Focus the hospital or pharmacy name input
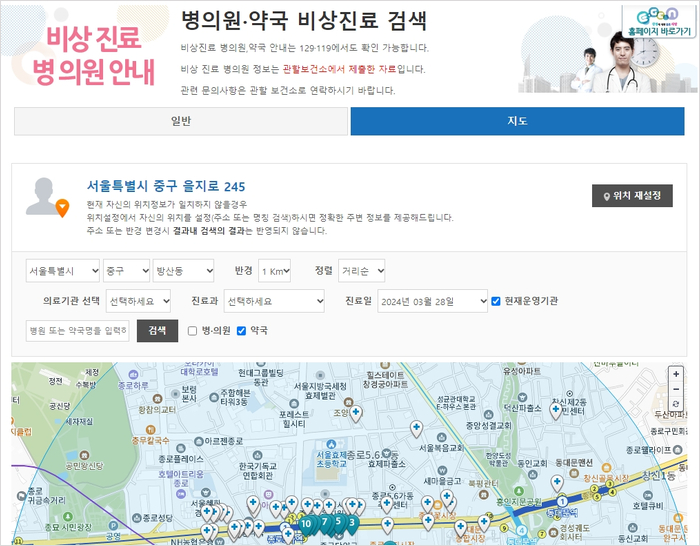The width and height of the screenshot is (700, 546). click(x=78, y=331)
